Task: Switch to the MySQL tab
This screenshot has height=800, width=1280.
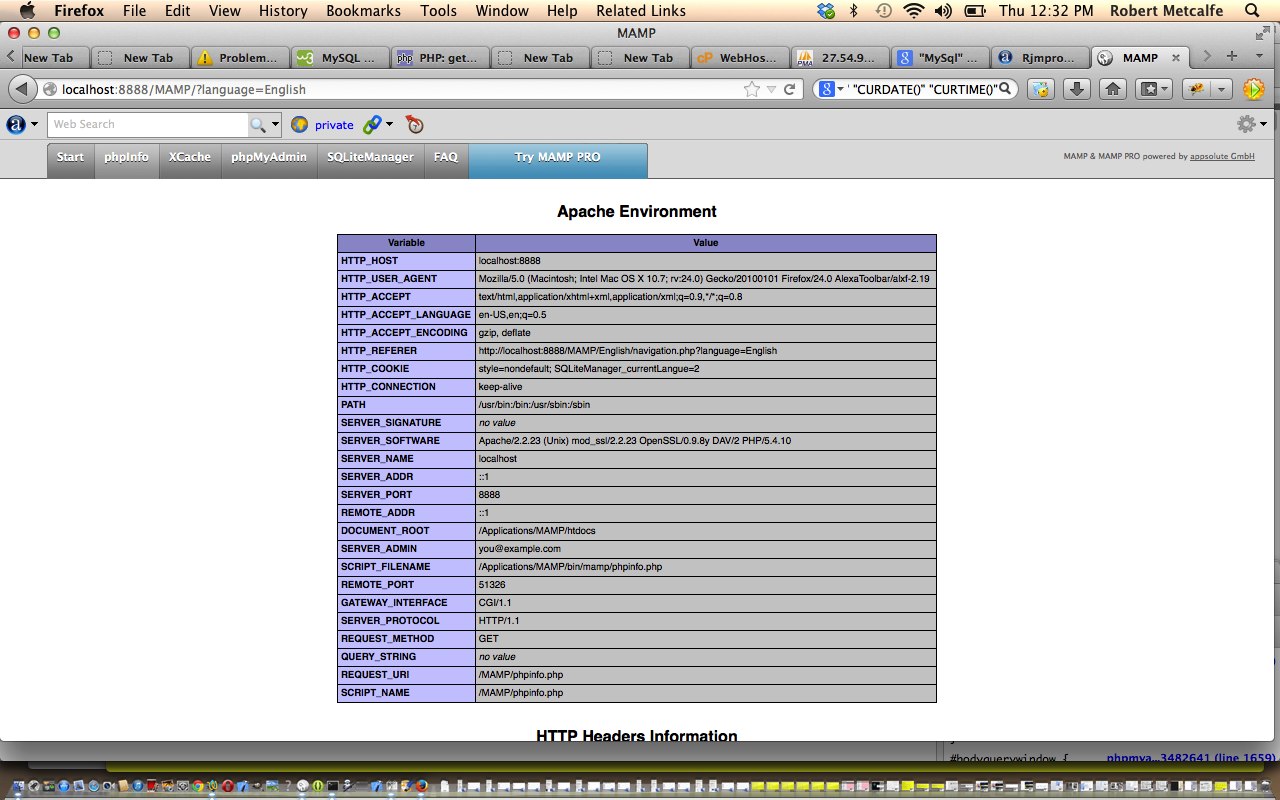Action: (339, 57)
